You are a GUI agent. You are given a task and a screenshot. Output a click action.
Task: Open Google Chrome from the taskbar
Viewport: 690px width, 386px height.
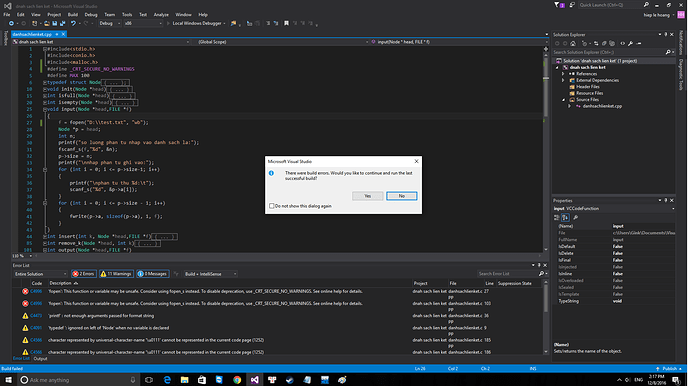tap(237, 380)
